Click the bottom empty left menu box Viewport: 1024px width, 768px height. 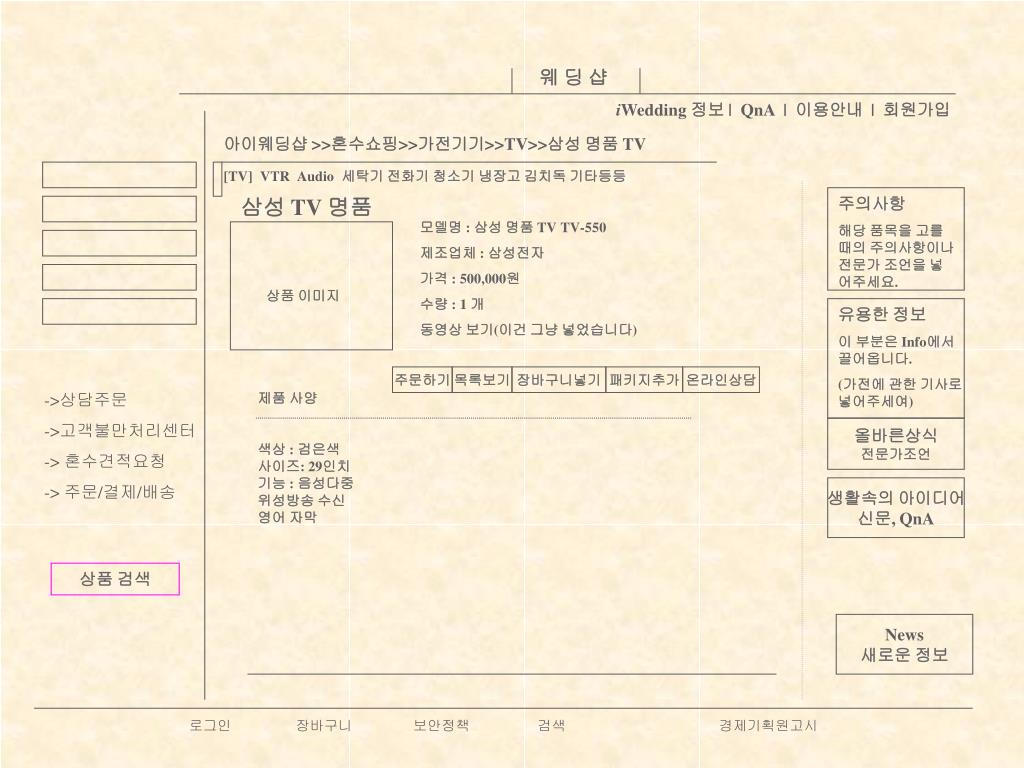coord(120,312)
